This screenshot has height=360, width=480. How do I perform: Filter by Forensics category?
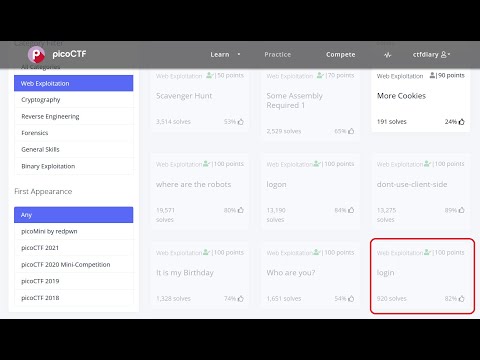click(73, 133)
